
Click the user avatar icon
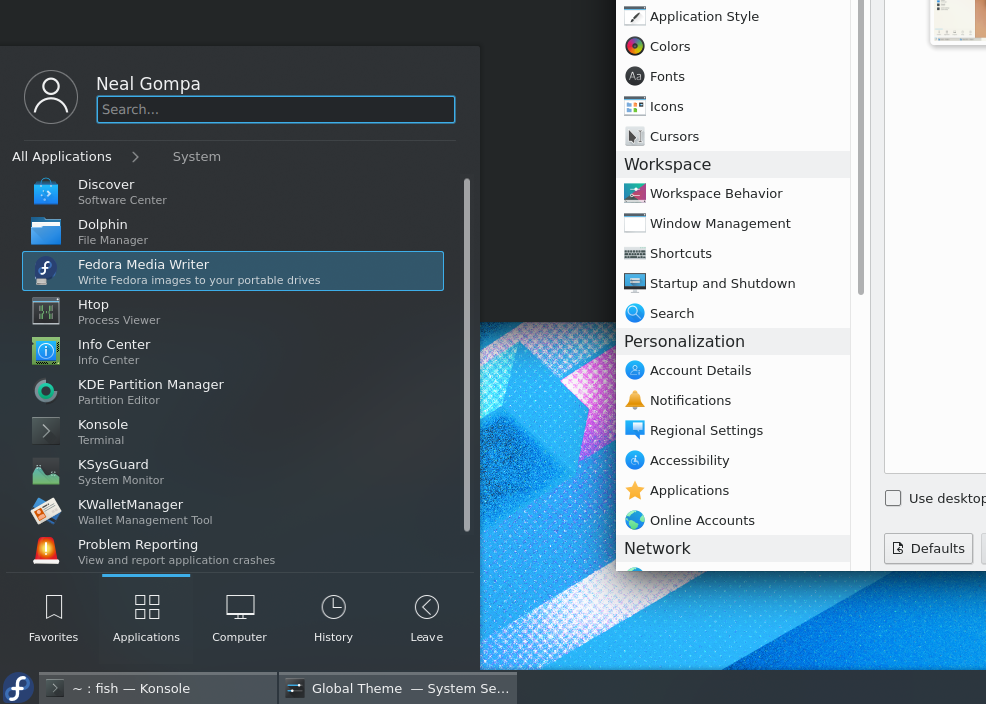(51, 97)
